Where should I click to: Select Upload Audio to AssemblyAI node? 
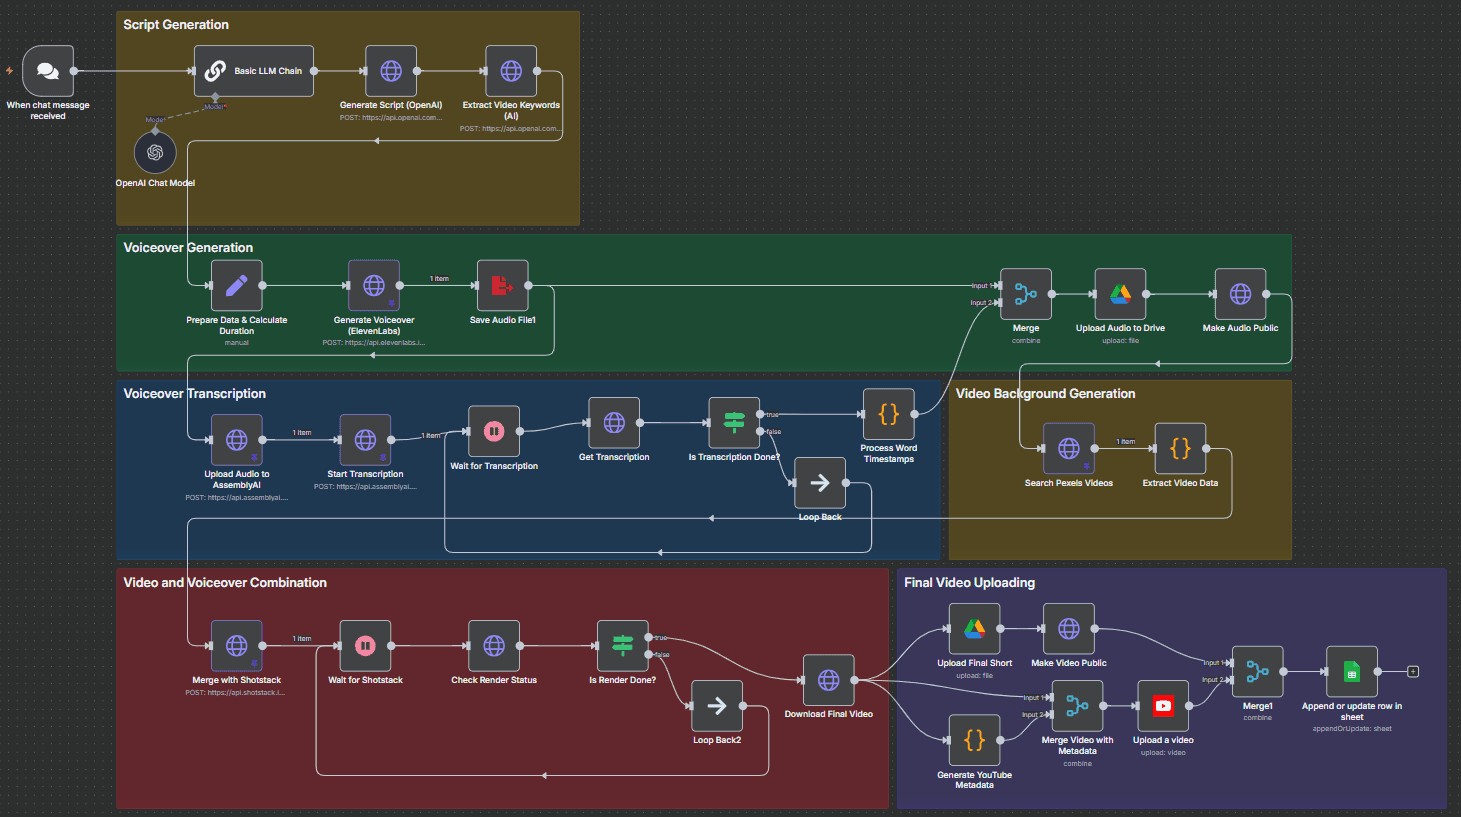[237, 440]
